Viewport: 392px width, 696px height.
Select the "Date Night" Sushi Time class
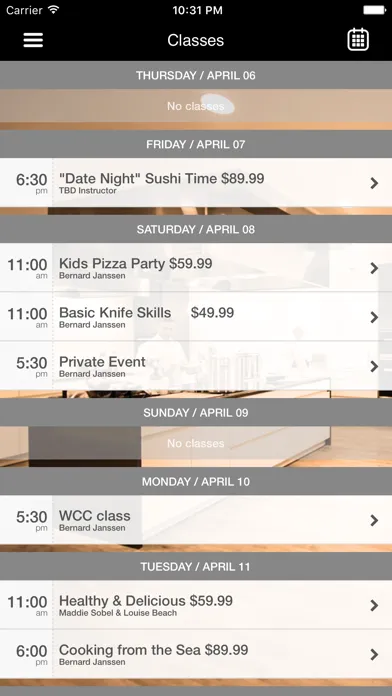click(x=196, y=182)
